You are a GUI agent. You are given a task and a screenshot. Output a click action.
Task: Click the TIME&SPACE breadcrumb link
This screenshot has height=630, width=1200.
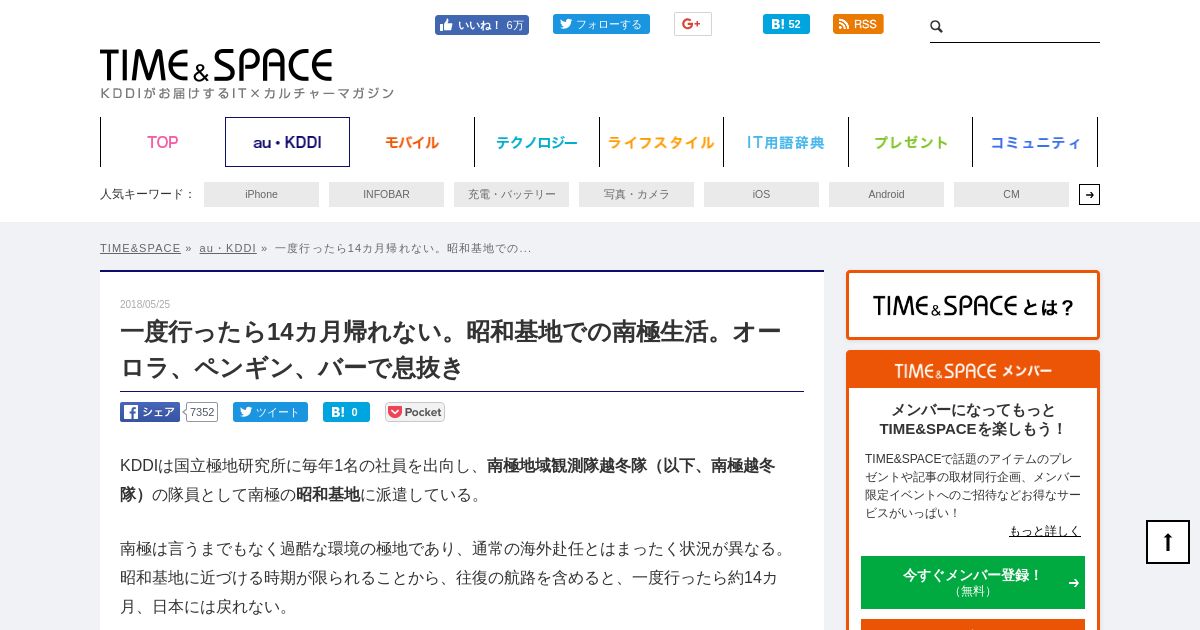coord(140,248)
